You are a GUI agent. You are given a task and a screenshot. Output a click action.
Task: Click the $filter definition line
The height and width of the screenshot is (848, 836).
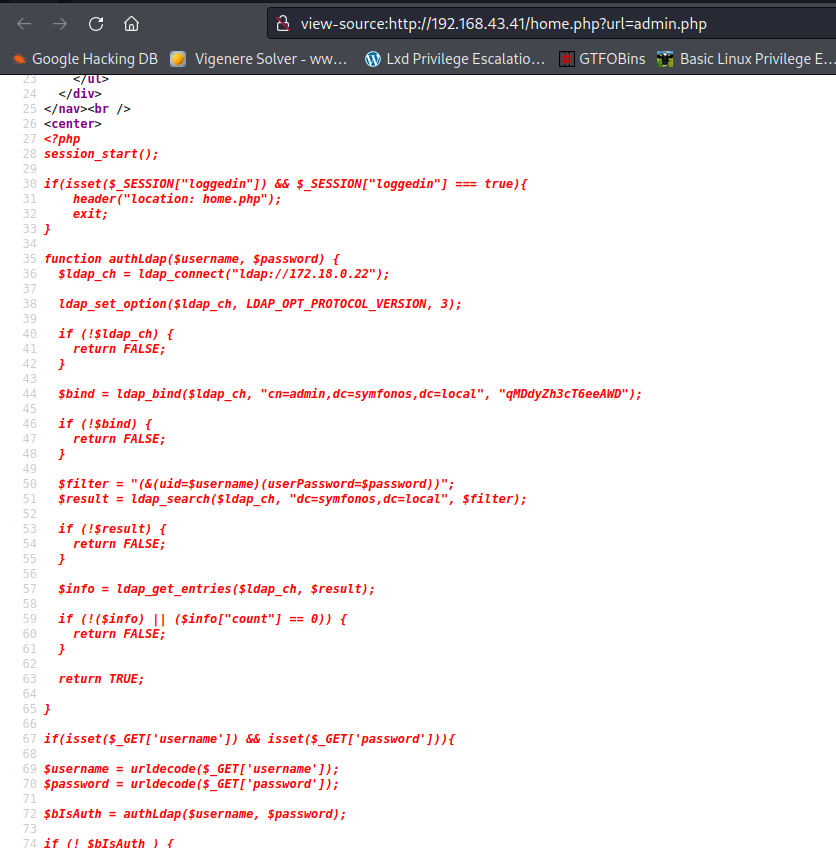coord(256,484)
